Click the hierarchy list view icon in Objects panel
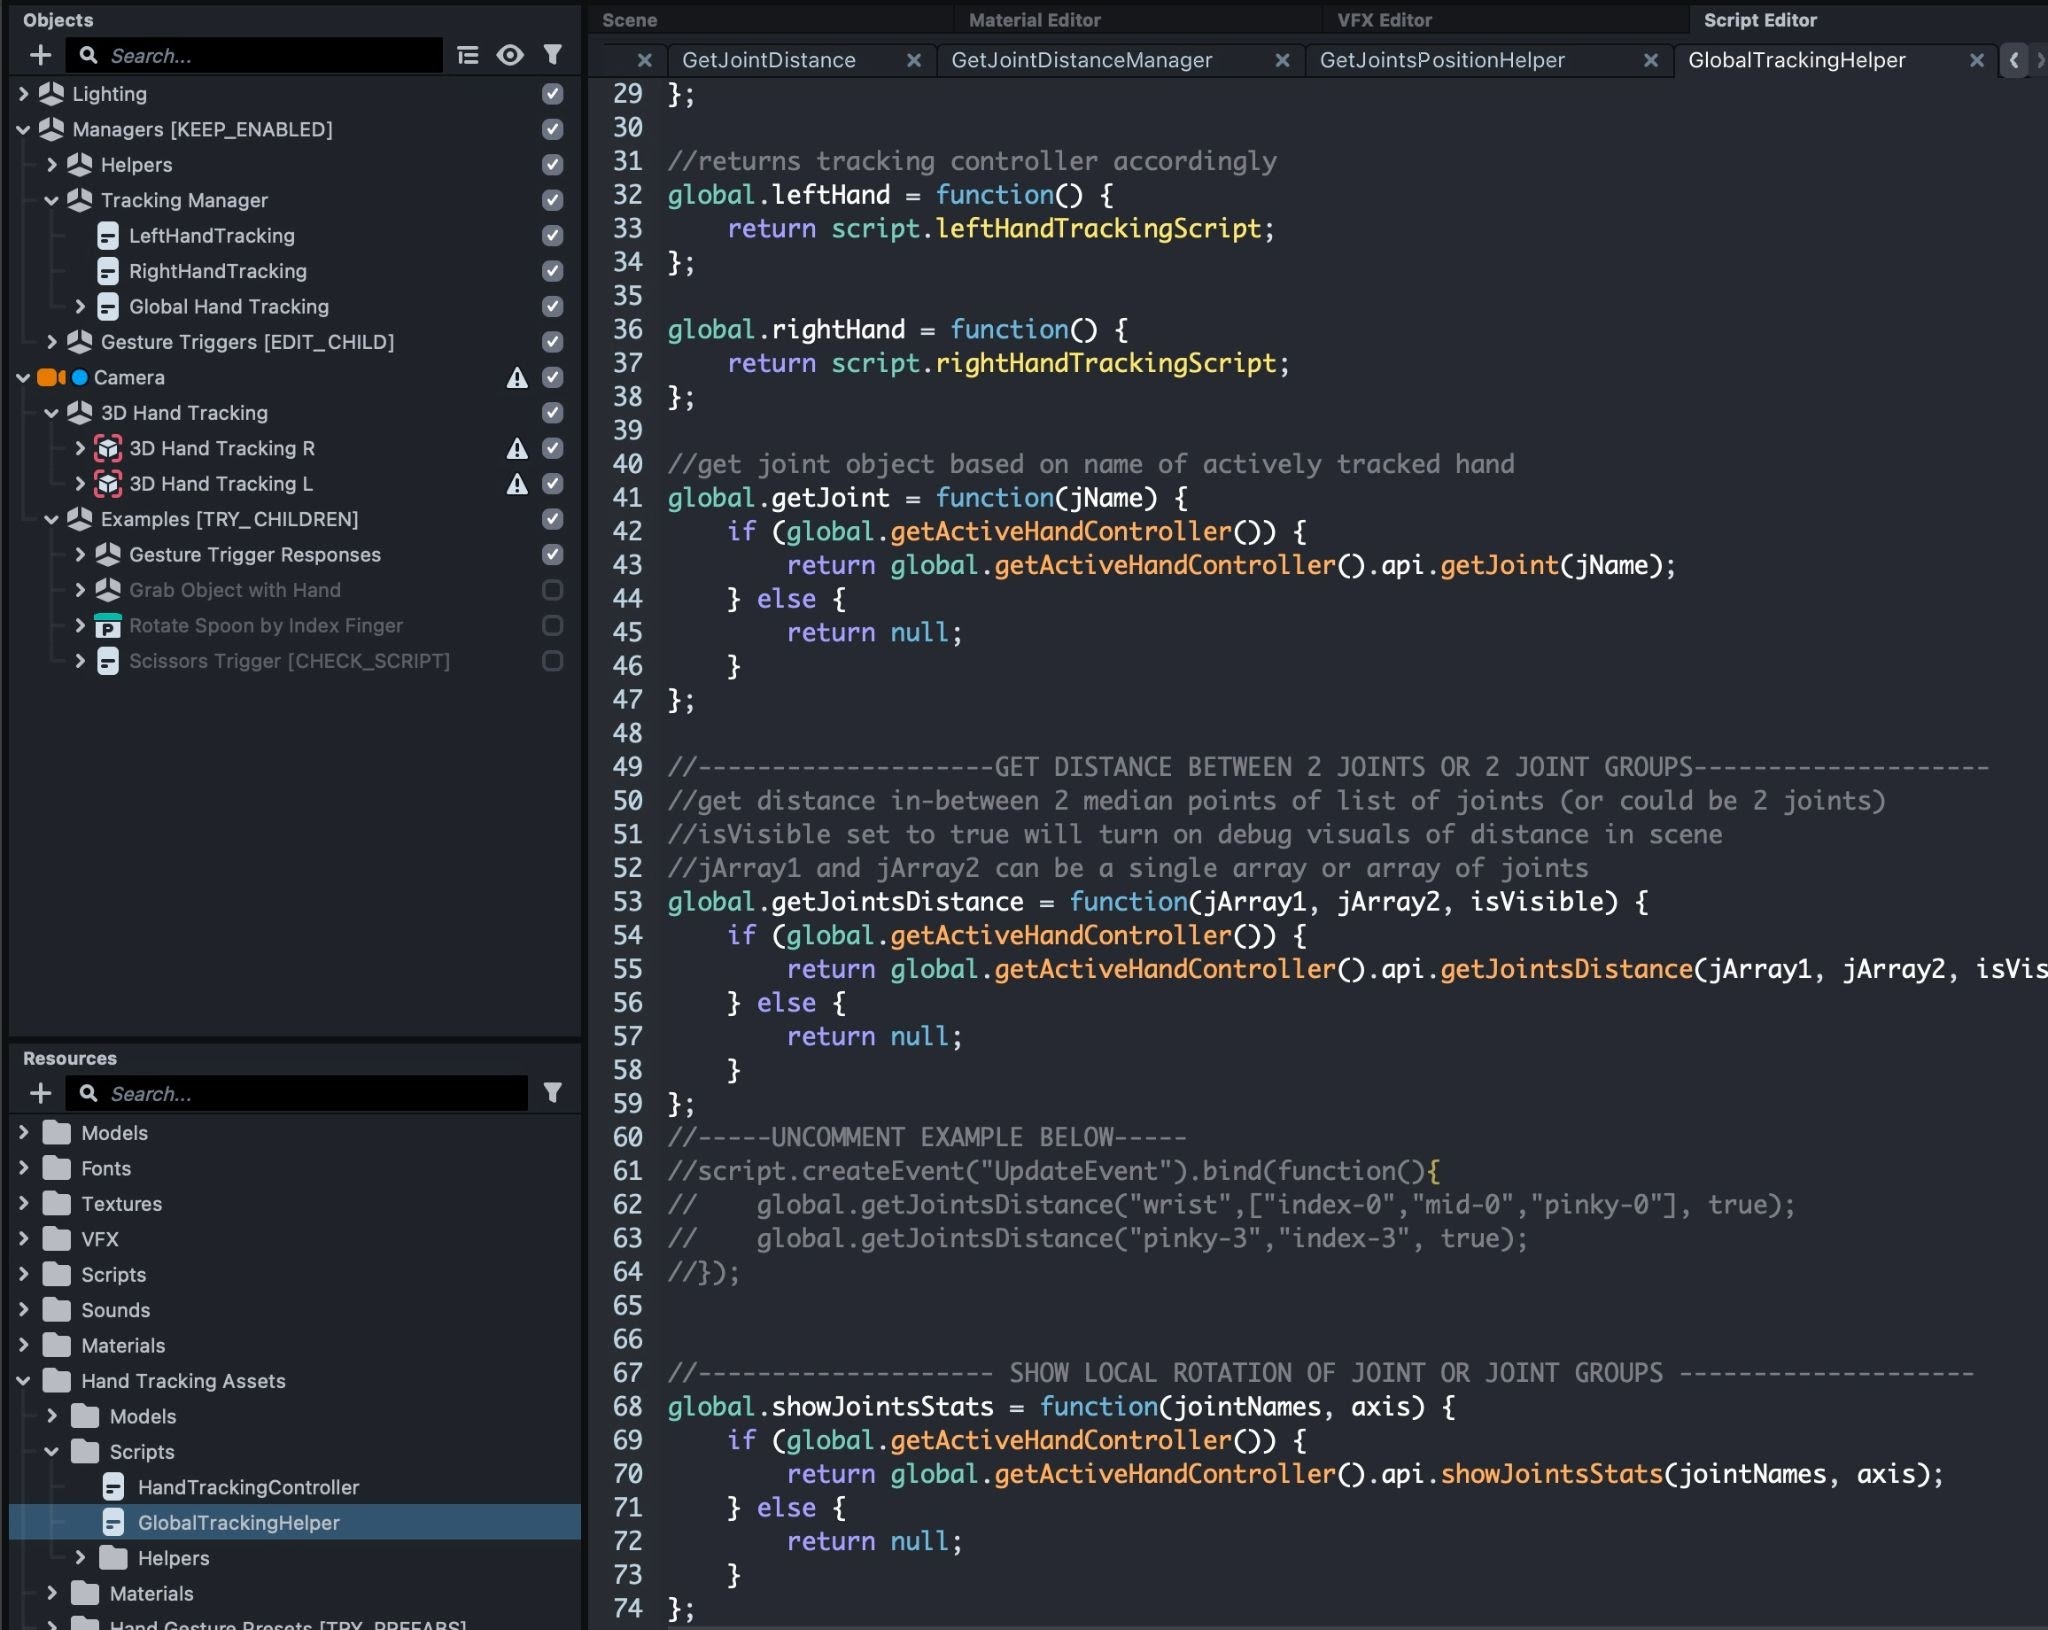The width and height of the screenshot is (2048, 1630). [x=467, y=55]
